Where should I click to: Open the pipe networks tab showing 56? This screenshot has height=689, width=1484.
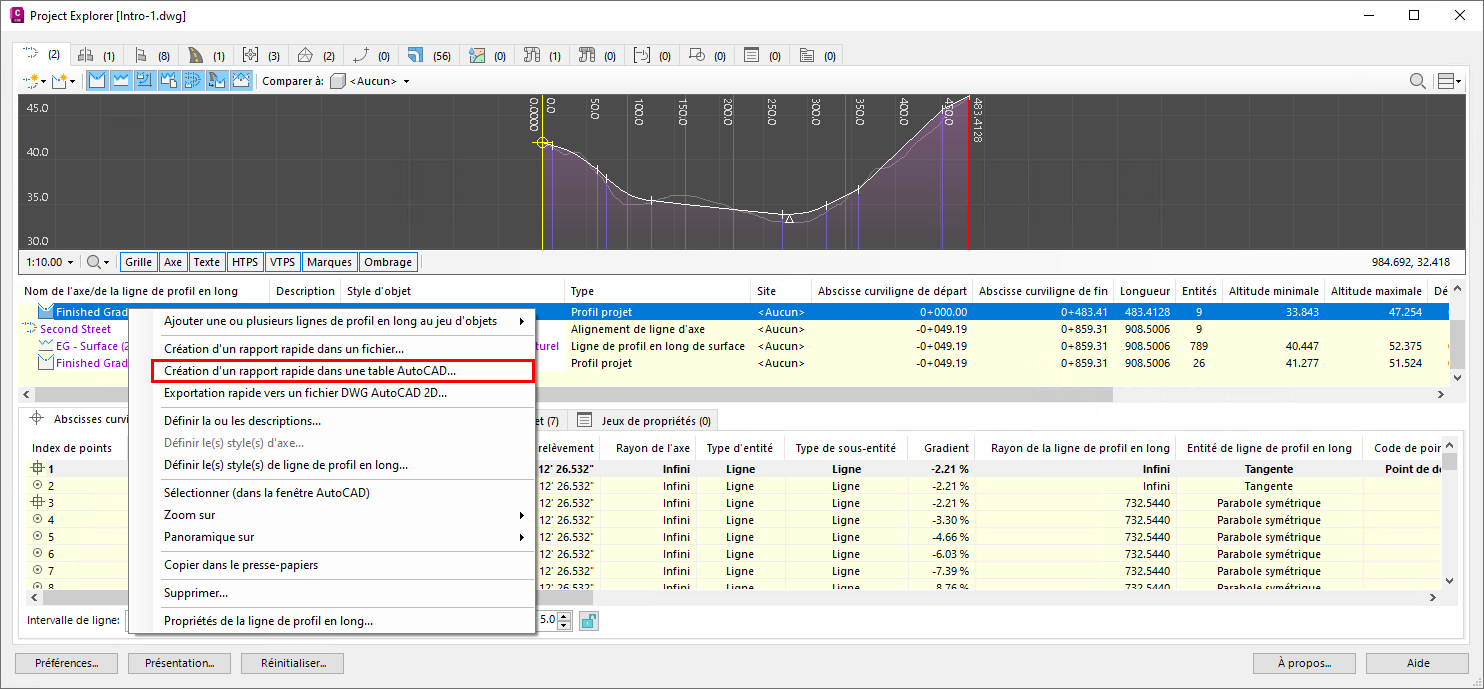[x=428, y=55]
